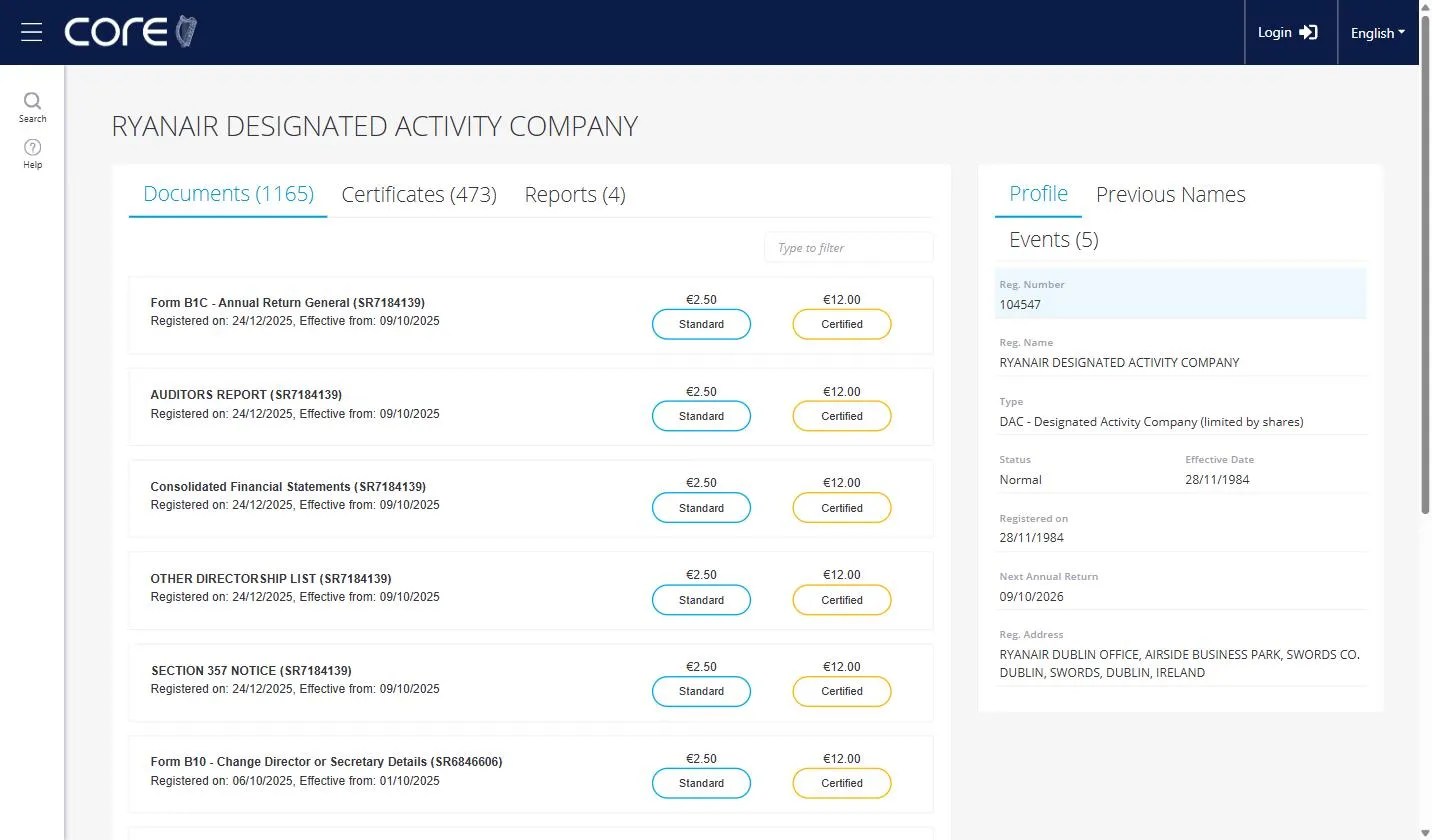Image resolution: width=1432 pixels, height=840 pixels.
Task: Order Standard OTHER DIRECTORSHIP LIST
Action: (x=701, y=600)
